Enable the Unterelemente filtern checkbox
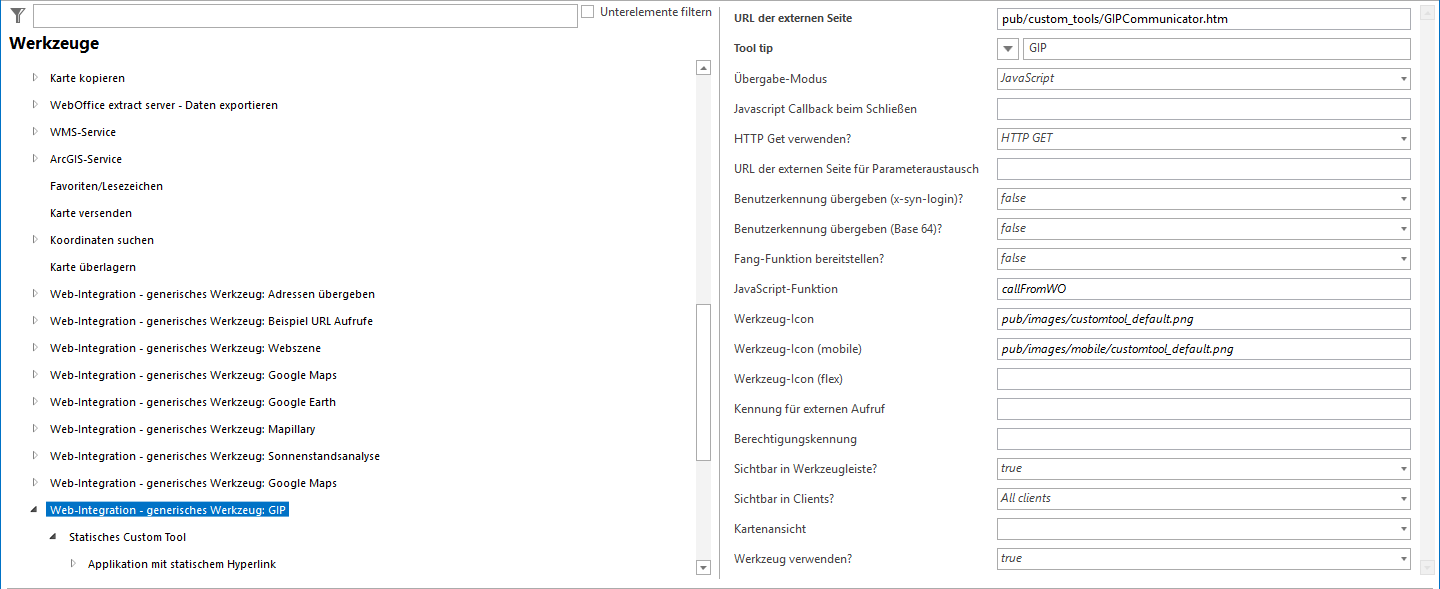The image size is (1440, 589). 588,12
